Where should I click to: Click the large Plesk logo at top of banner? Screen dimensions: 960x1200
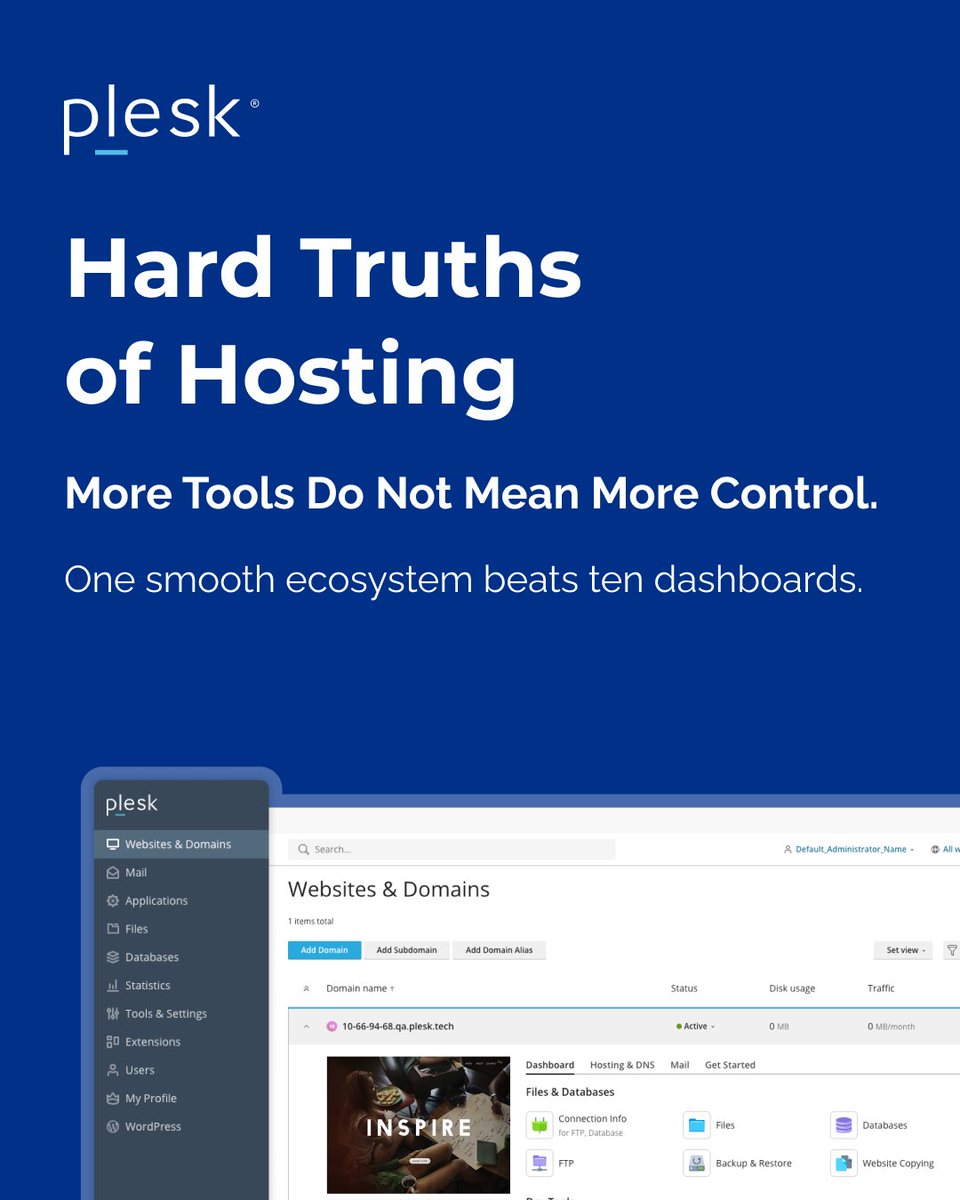click(x=162, y=122)
